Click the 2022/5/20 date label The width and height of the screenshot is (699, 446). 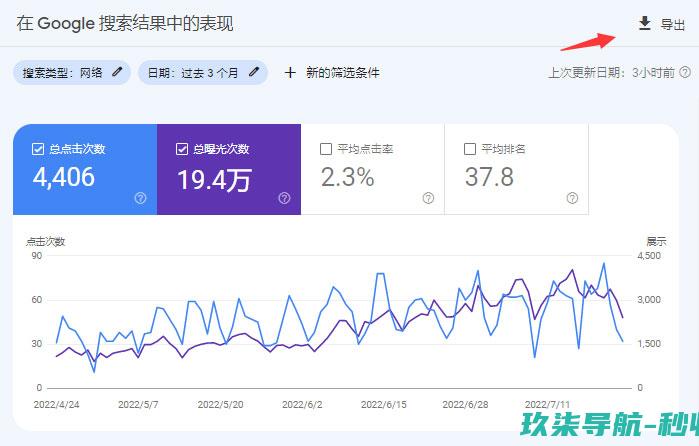pos(221,405)
